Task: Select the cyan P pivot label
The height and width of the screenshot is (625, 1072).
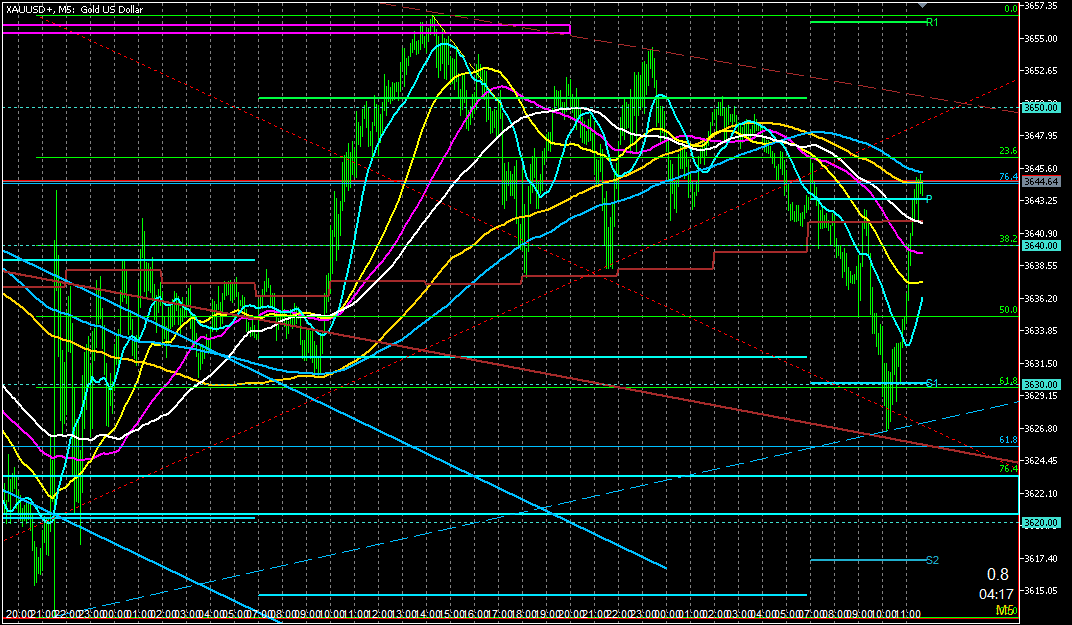Action: pos(929,199)
